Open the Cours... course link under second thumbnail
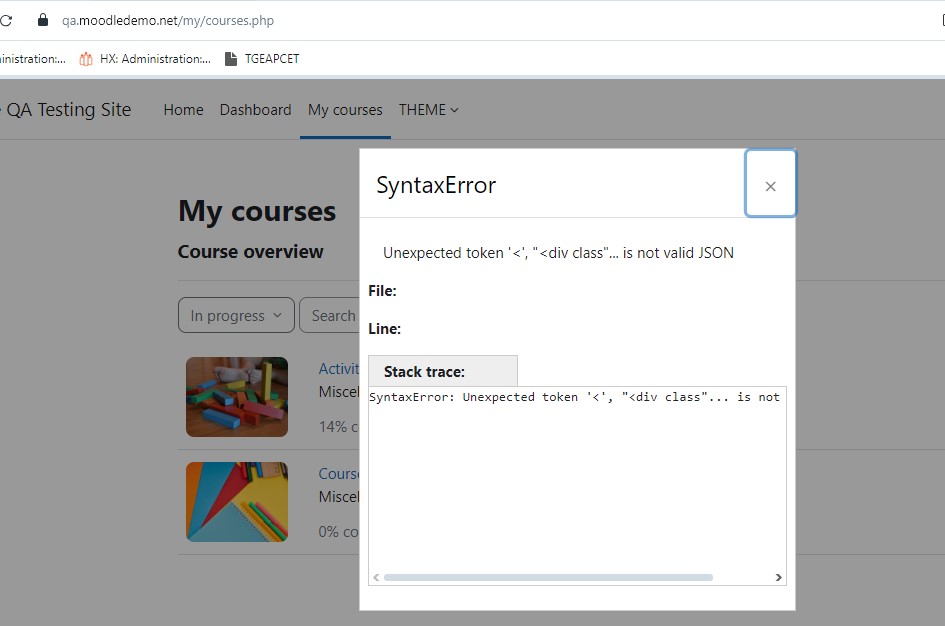945x626 pixels. [339, 474]
